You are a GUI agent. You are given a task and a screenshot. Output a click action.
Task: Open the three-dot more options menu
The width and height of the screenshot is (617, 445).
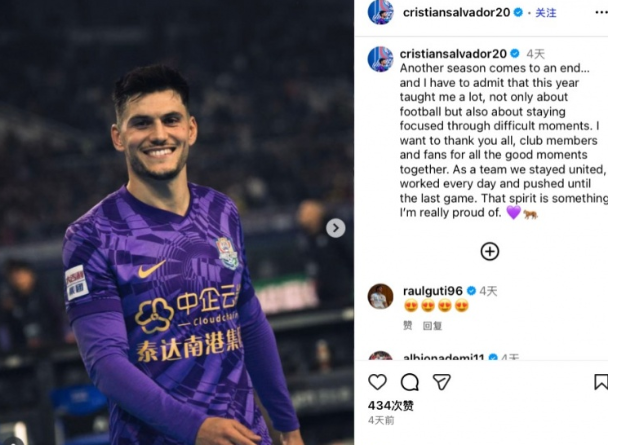[x=602, y=13]
